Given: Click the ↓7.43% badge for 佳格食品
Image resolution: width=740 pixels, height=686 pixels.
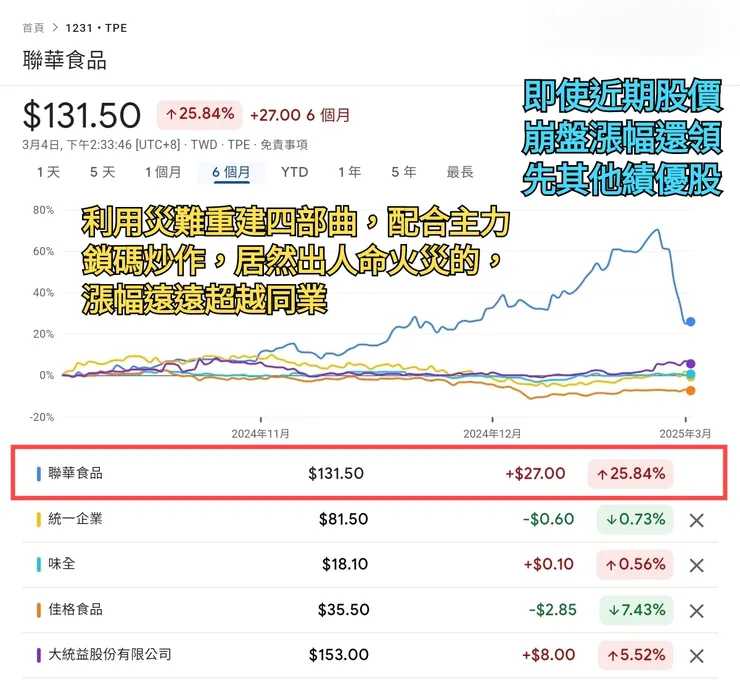Looking at the screenshot, I should coord(637,610).
